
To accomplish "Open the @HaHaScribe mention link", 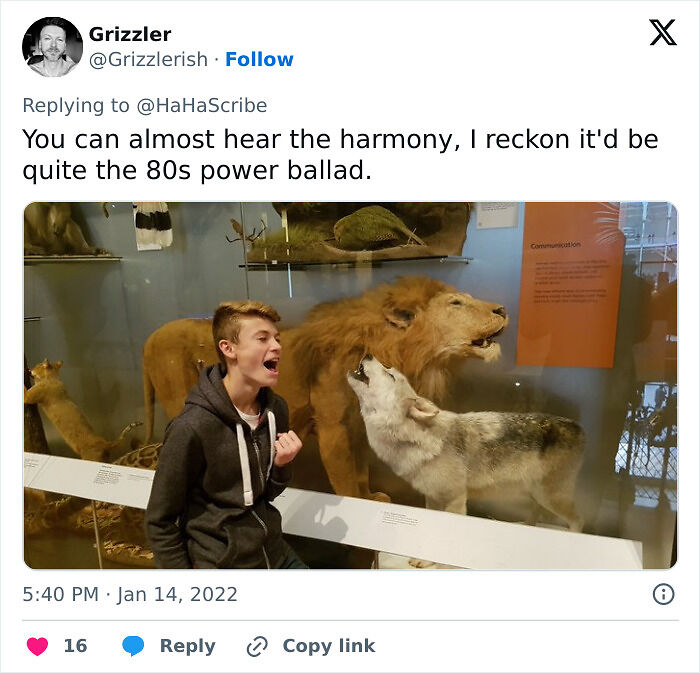I will (x=201, y=106).
